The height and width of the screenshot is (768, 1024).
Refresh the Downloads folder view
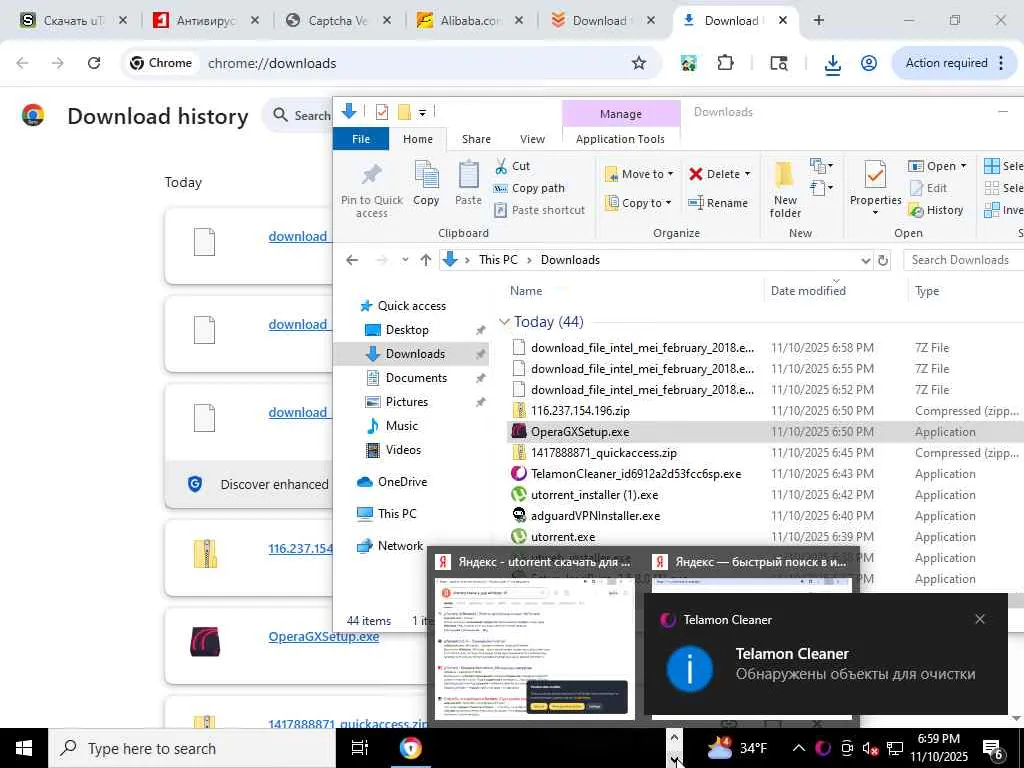point(883,260)
